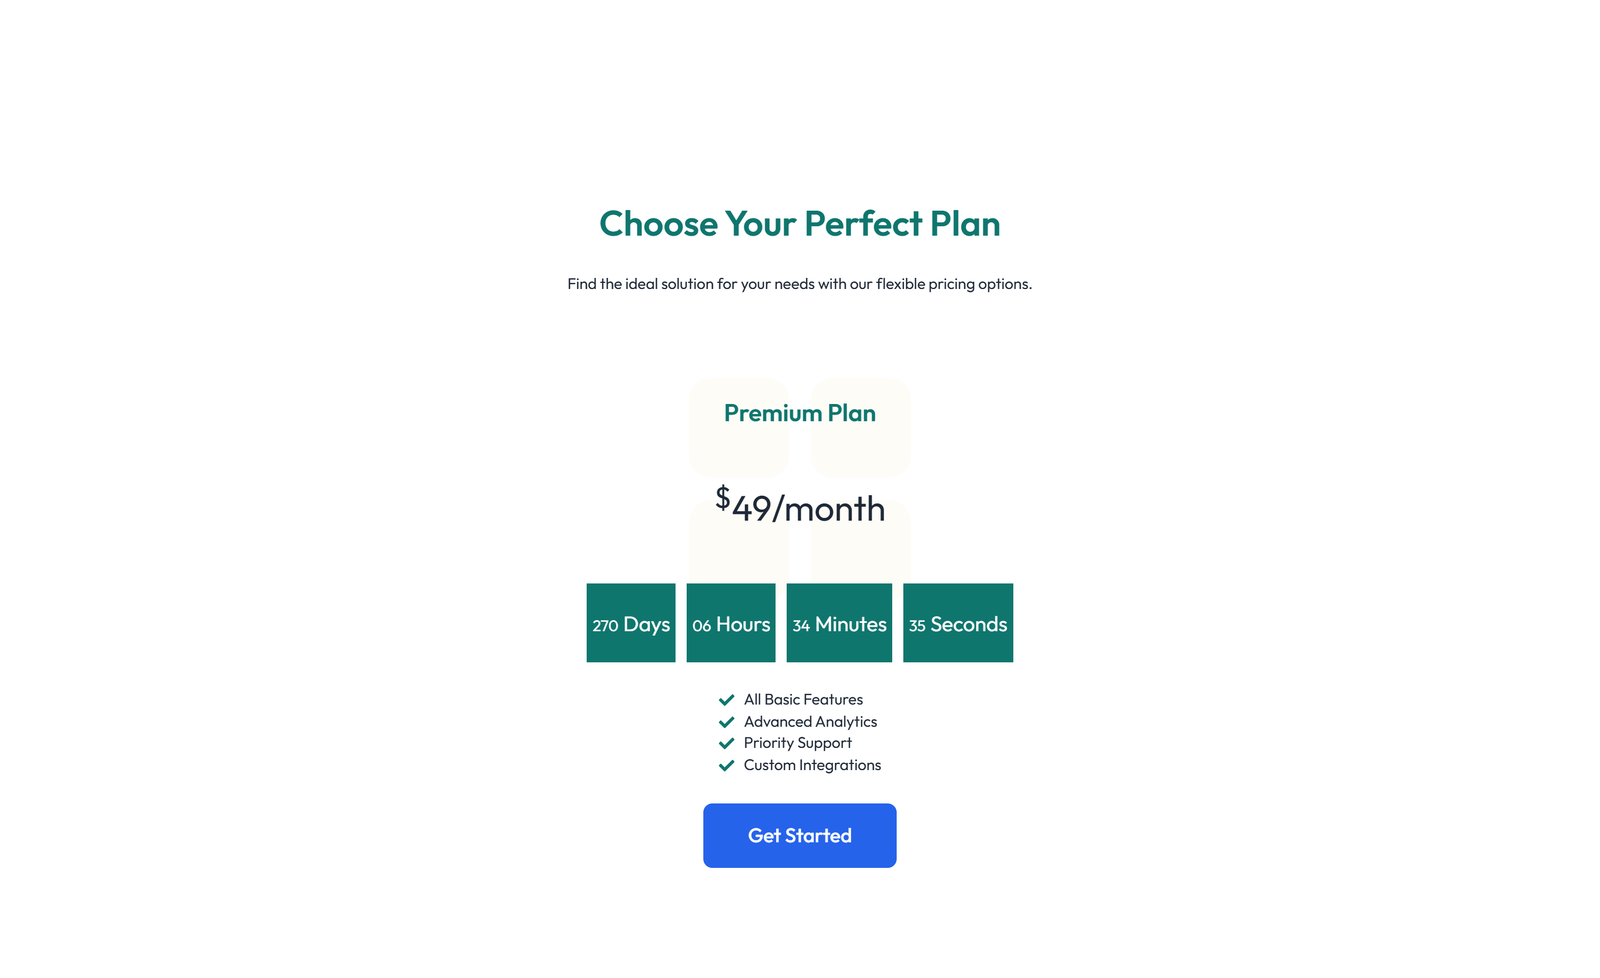Toggle the Custom Integrations feature
The width and height of the screenshot is (1600, 978).
(812, 765)
